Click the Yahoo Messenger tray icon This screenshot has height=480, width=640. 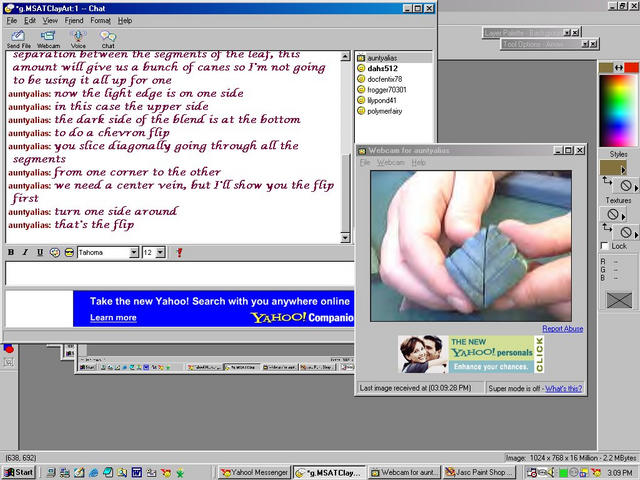[596, 473]
